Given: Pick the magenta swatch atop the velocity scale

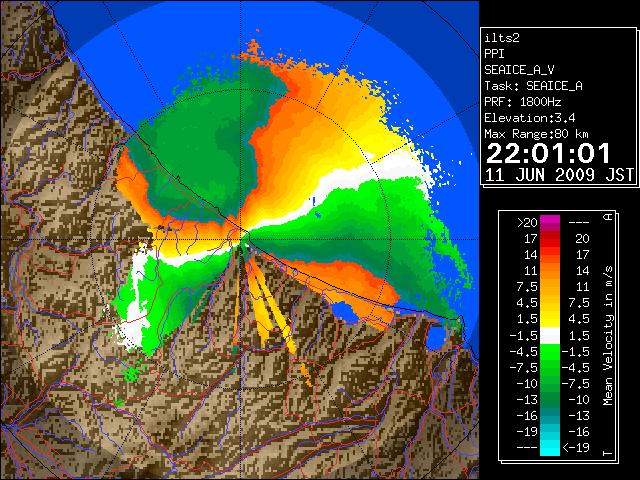Looking at the screenshot, I should click(x=550, y=220).
